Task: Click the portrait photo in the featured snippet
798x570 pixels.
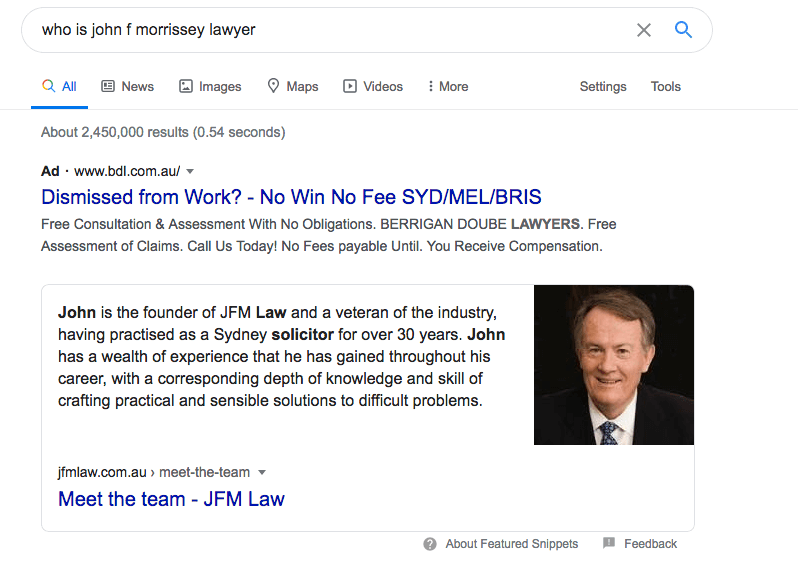Action: click(613, 365)
